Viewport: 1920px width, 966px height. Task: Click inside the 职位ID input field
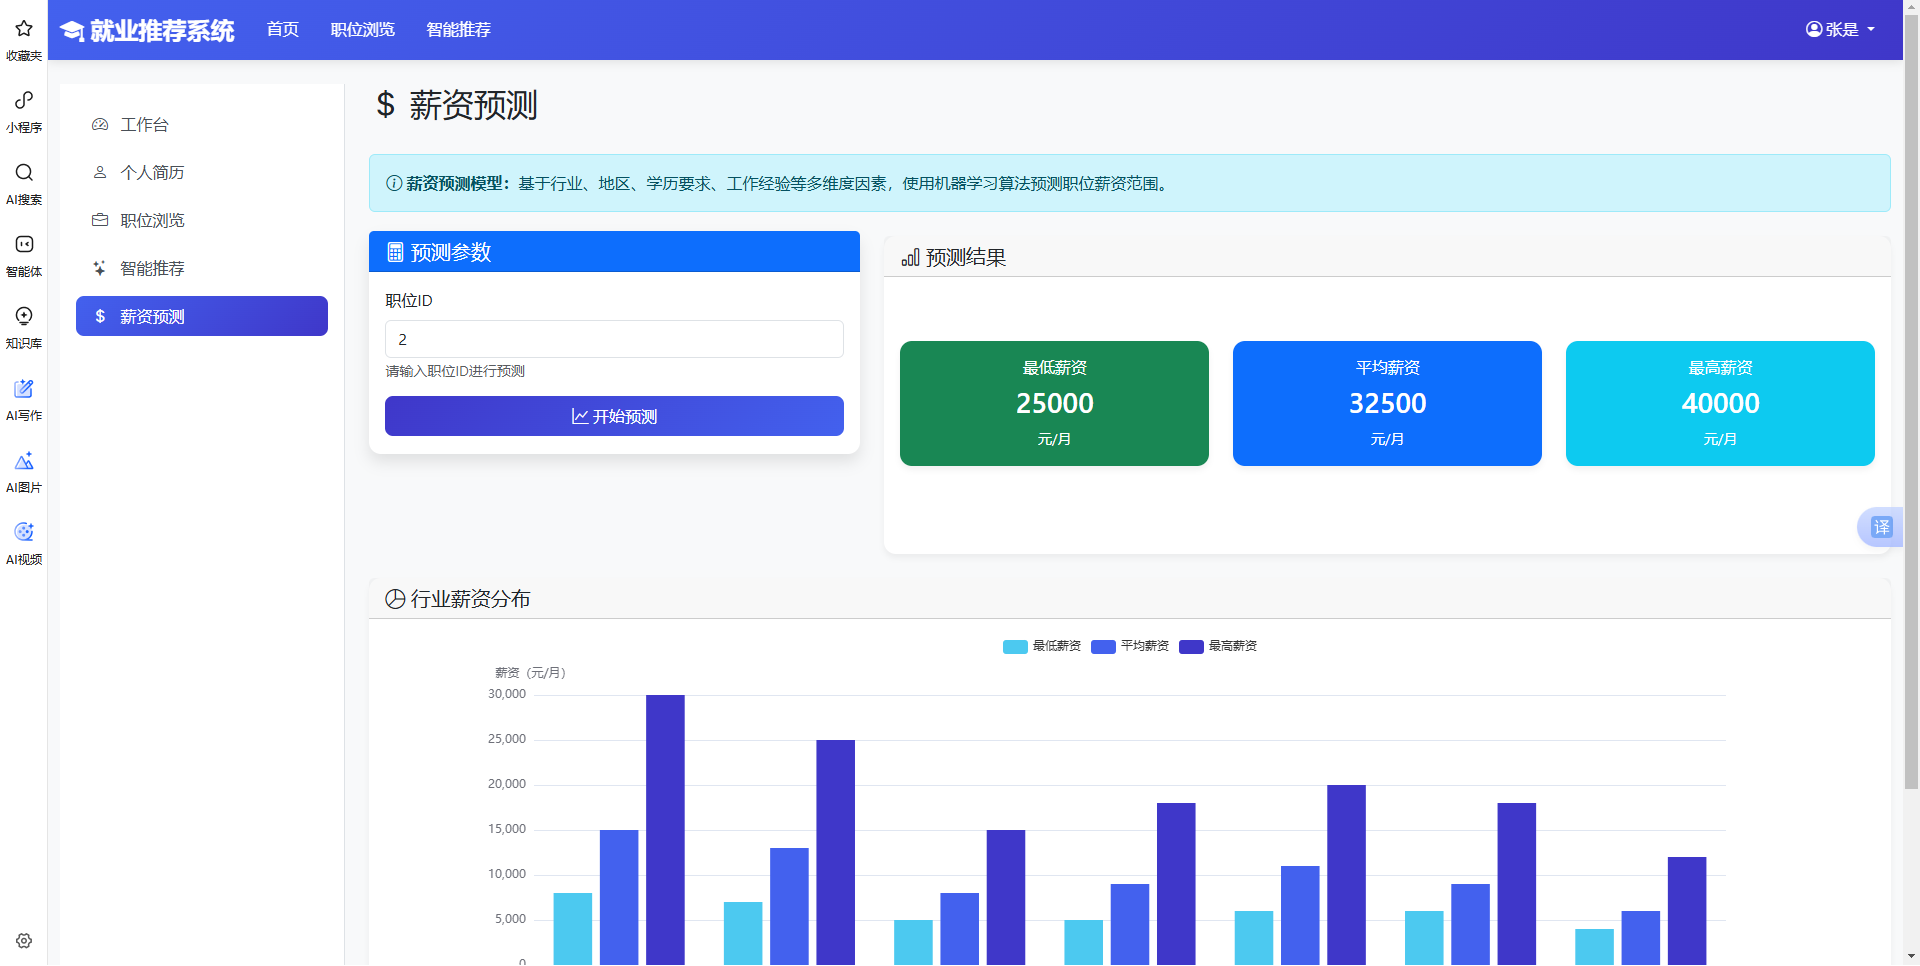coord(613,339)
